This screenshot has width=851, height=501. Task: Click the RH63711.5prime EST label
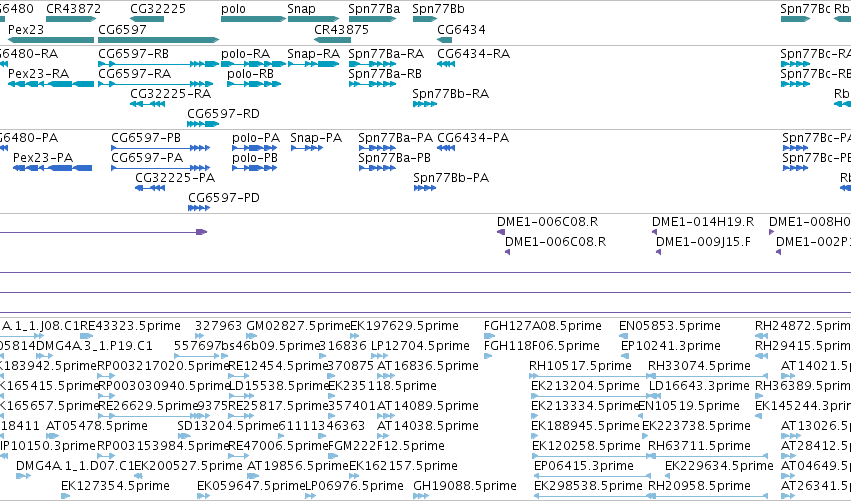click(699, 446)
